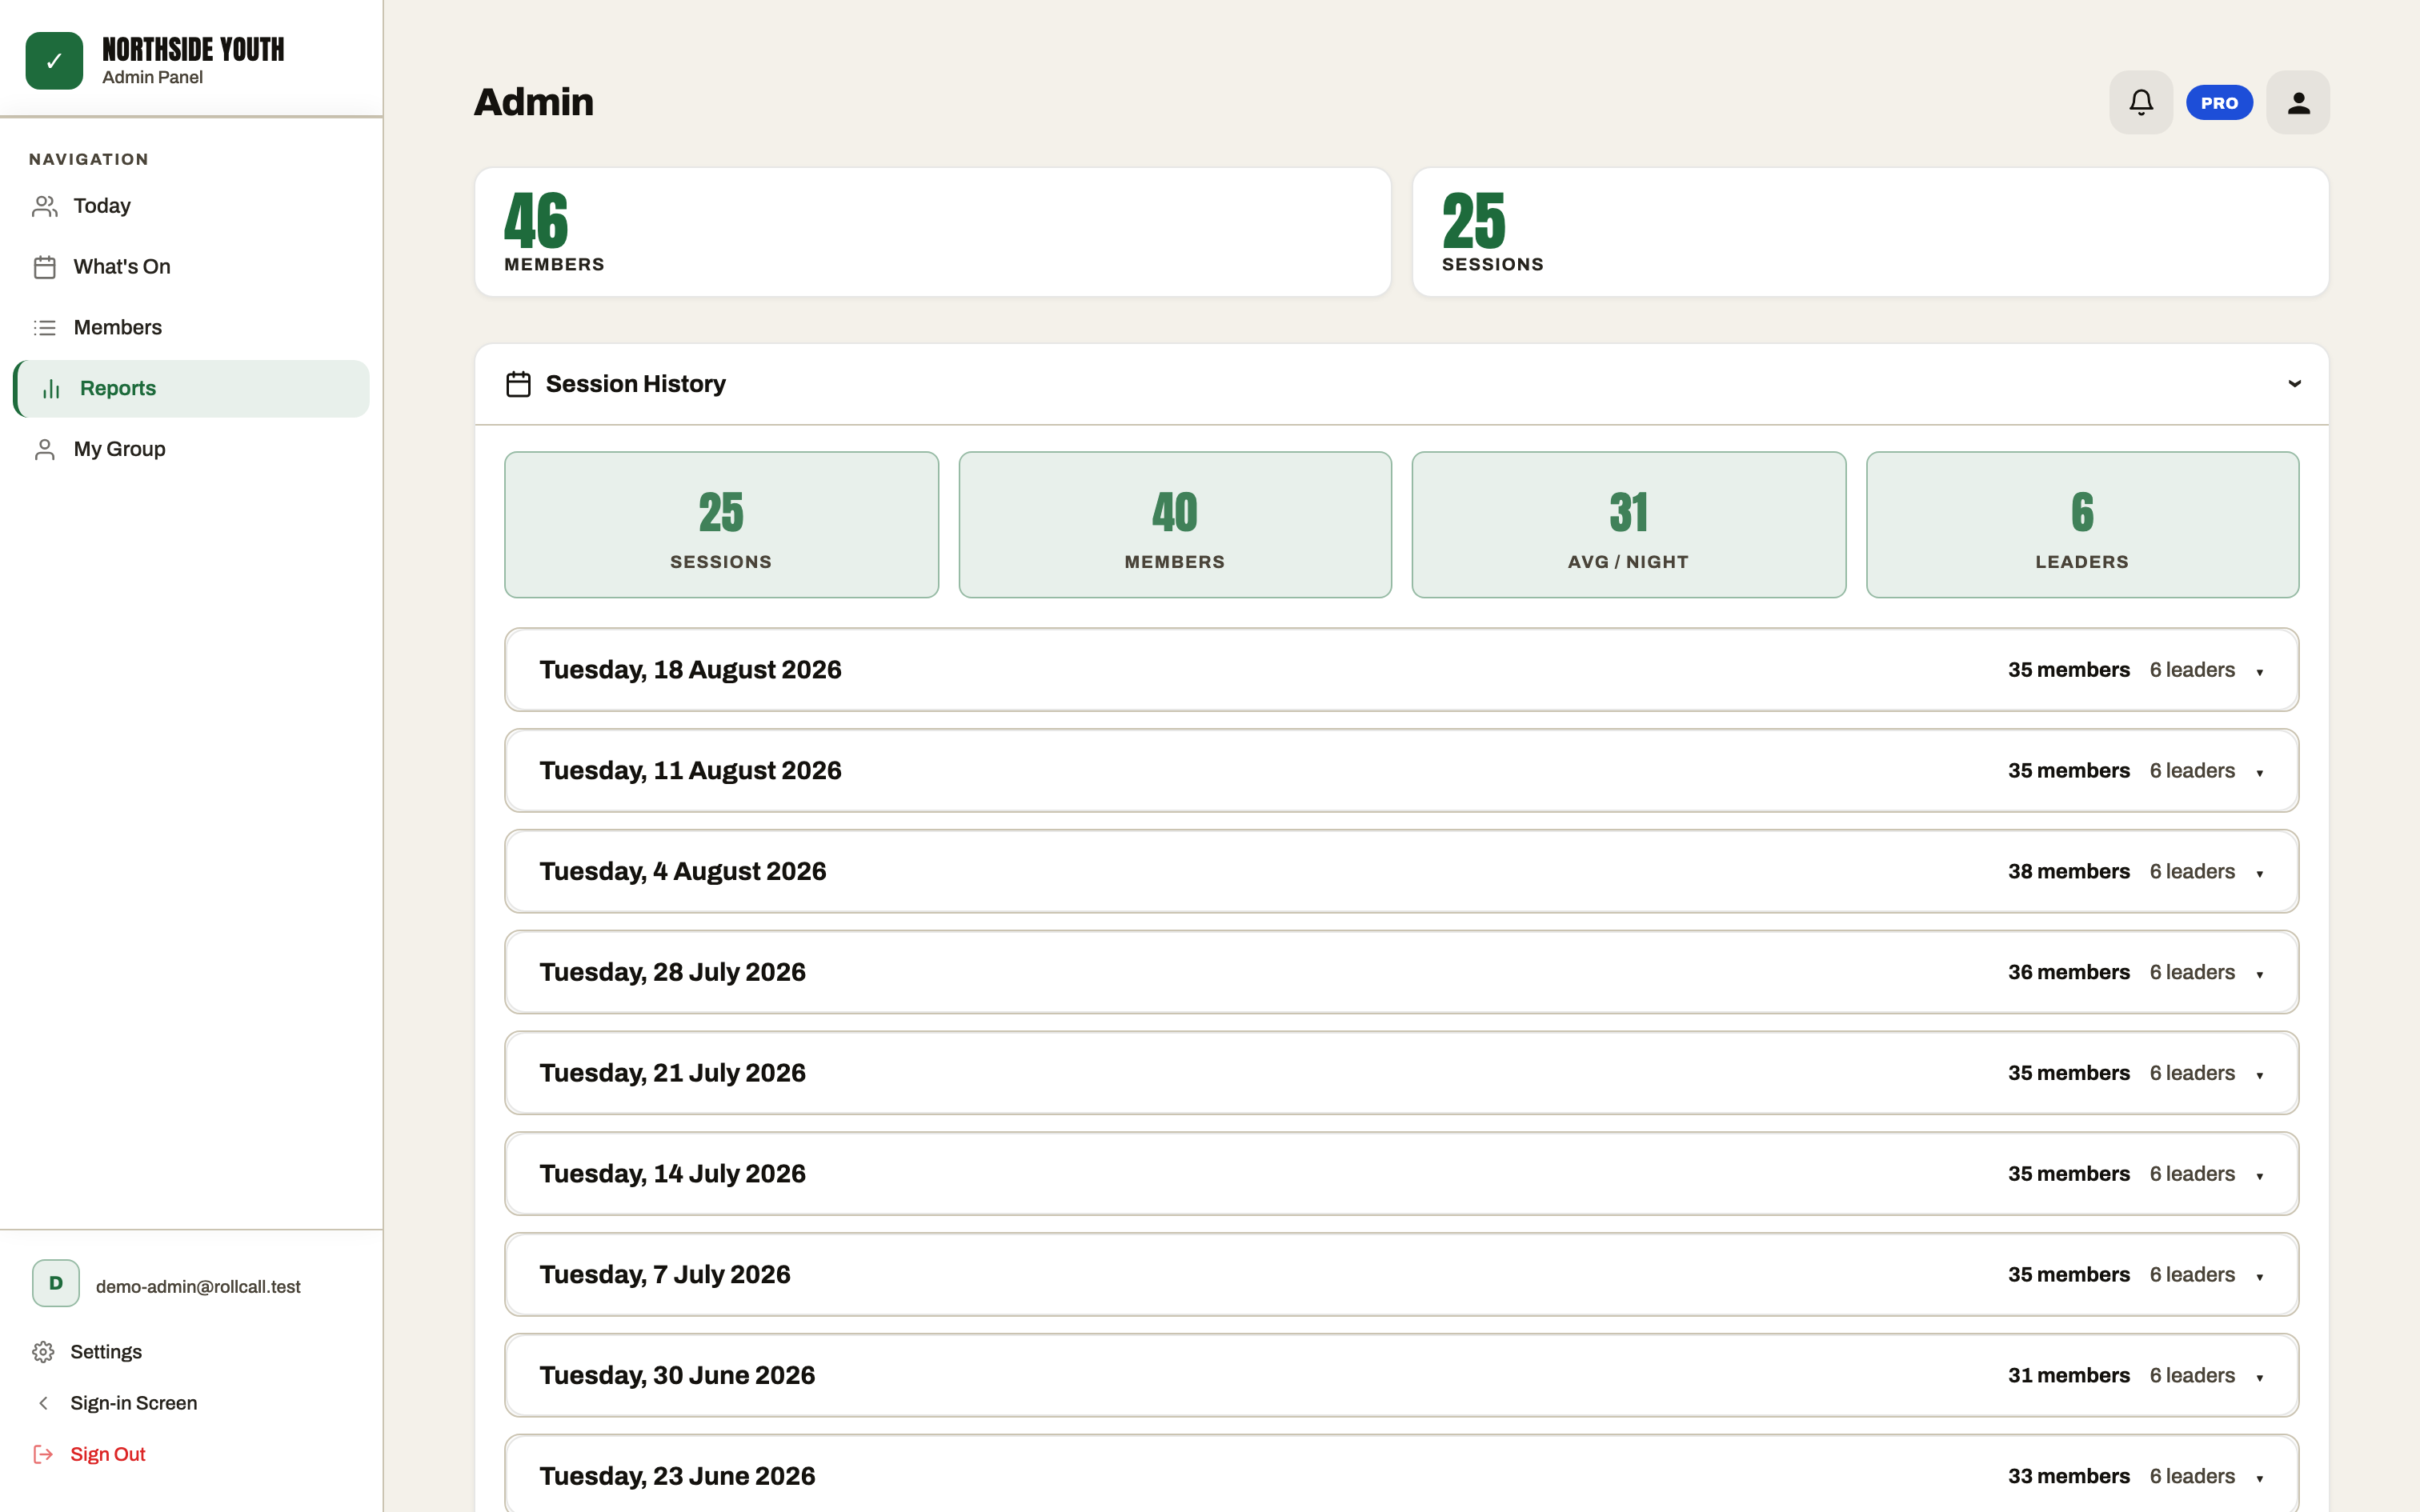Expand Tuesday, 23 June 2026 session arrow

point(2259,1479)
